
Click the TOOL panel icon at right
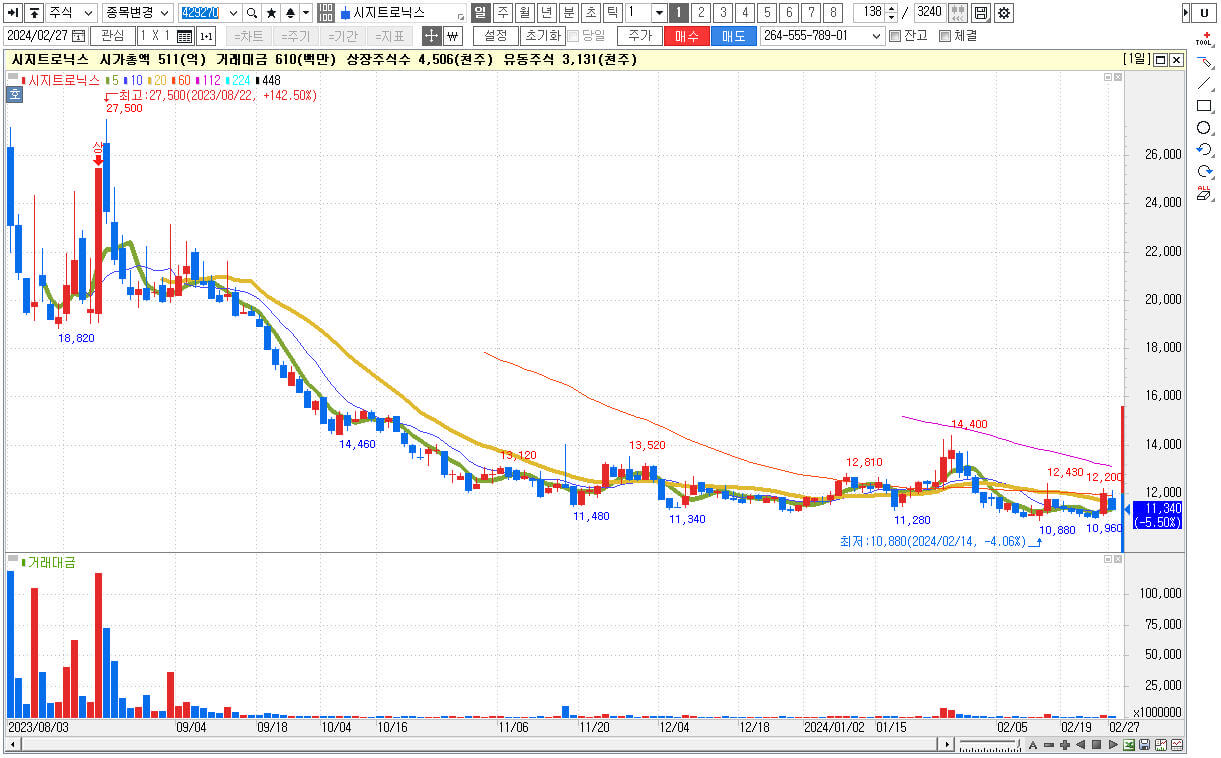tap(1204, 40)
